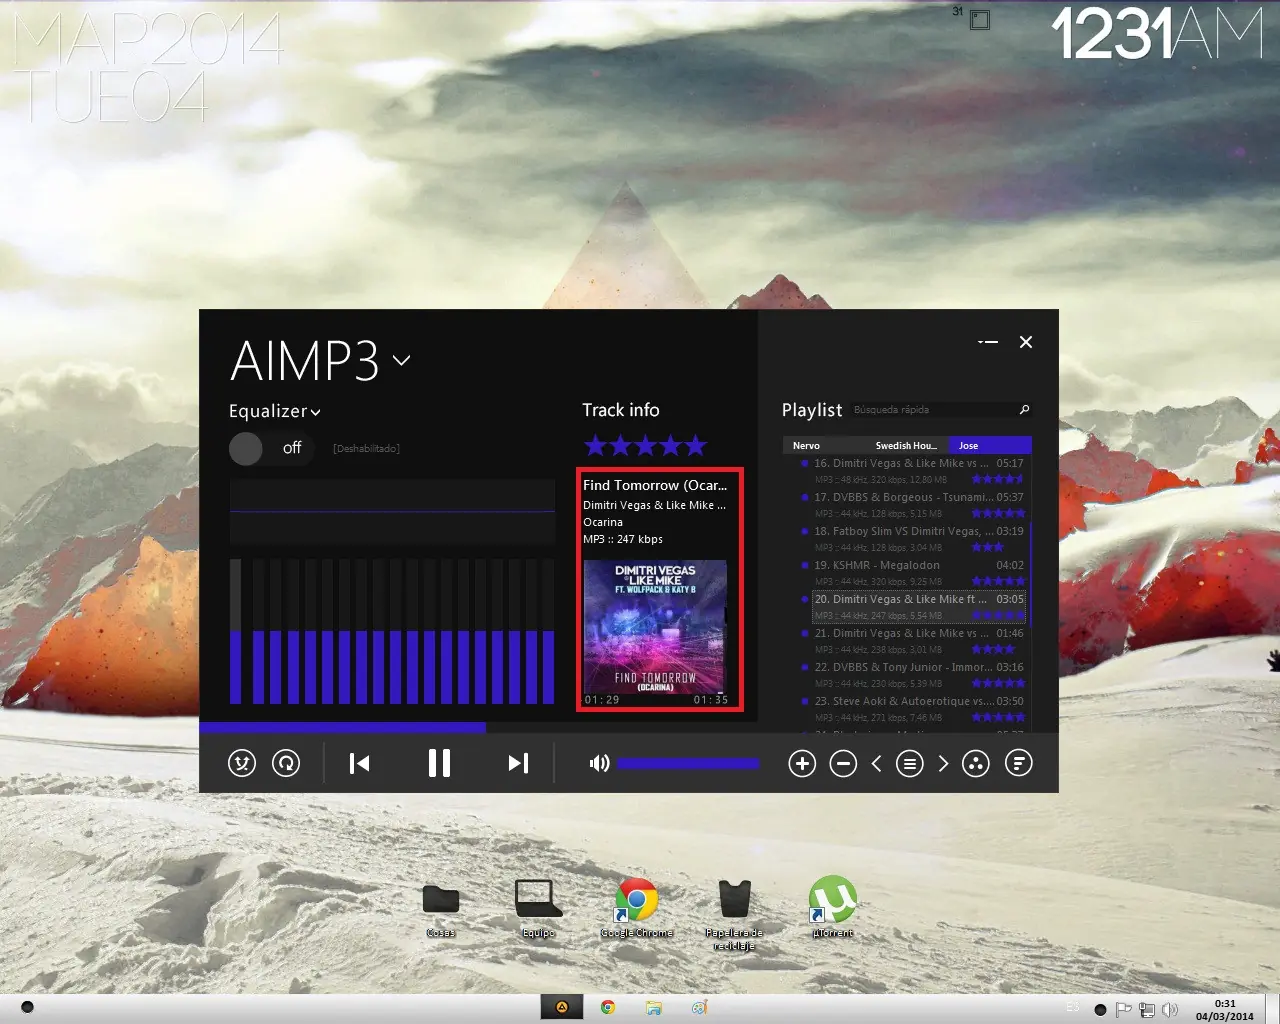Expand the AIMP3 title dropdown

click(x=401, y=360)
